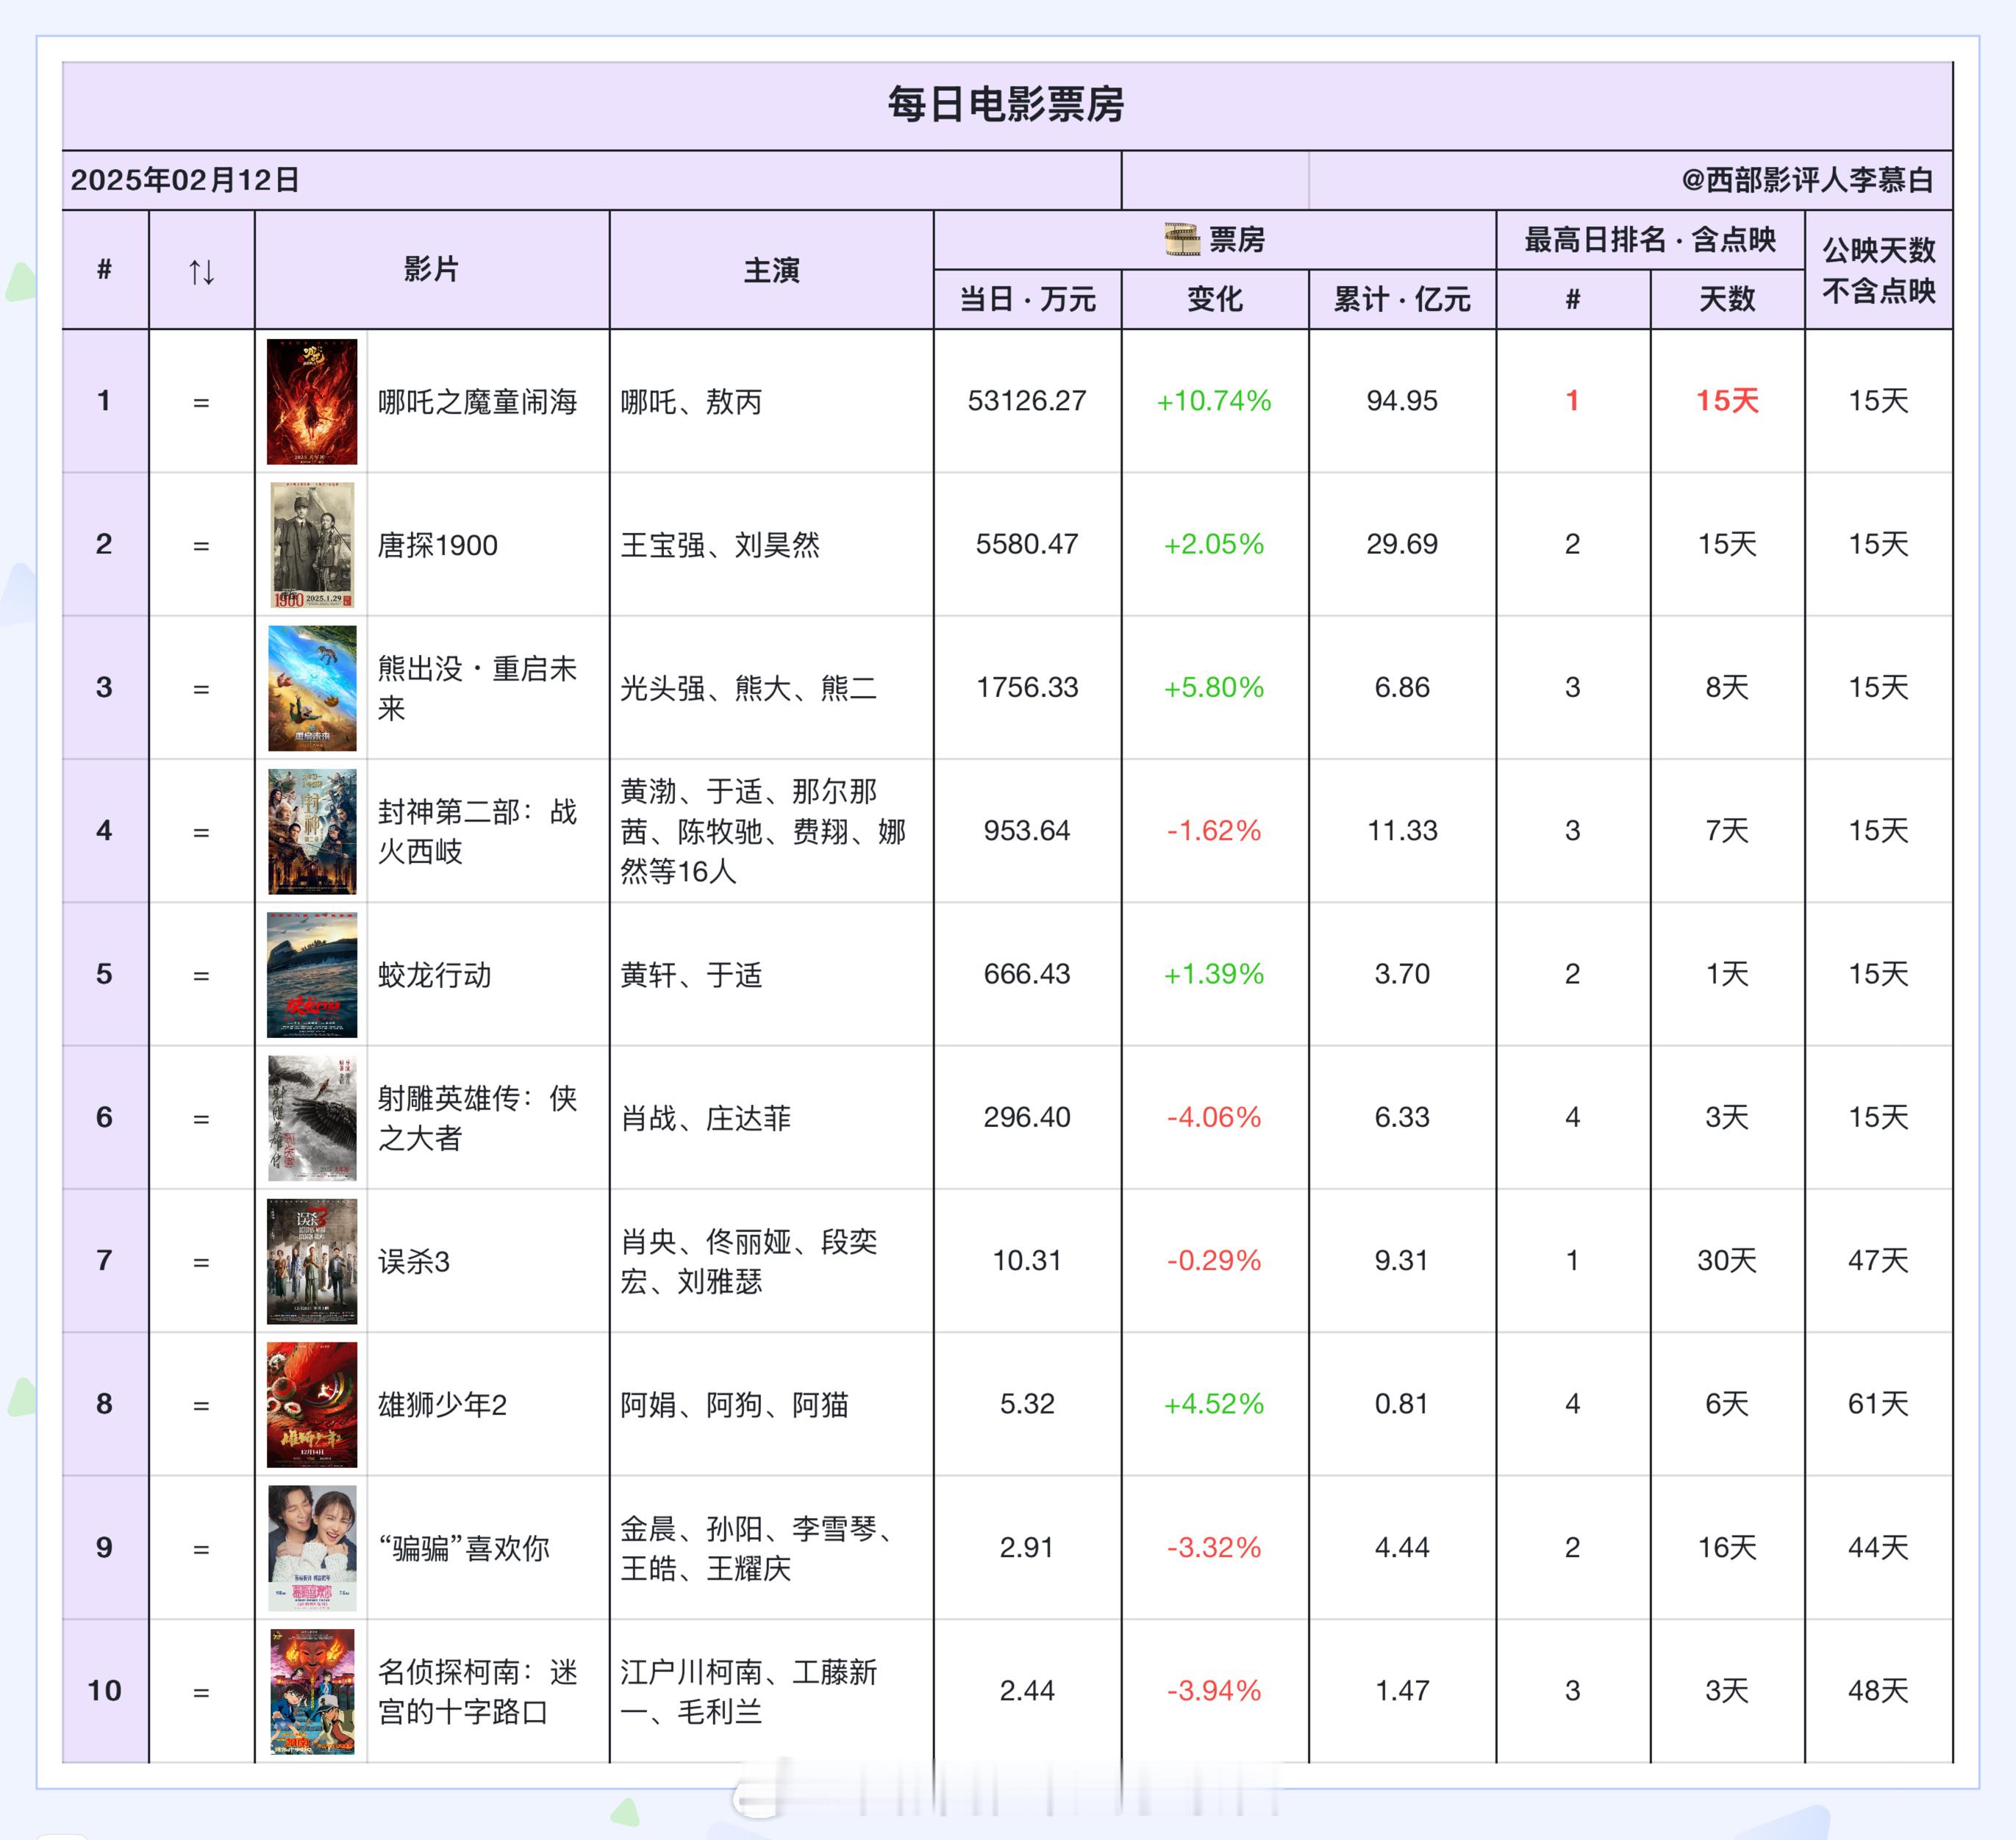
Task: Click the film title 误杀3
Action: click(414, 1262)
